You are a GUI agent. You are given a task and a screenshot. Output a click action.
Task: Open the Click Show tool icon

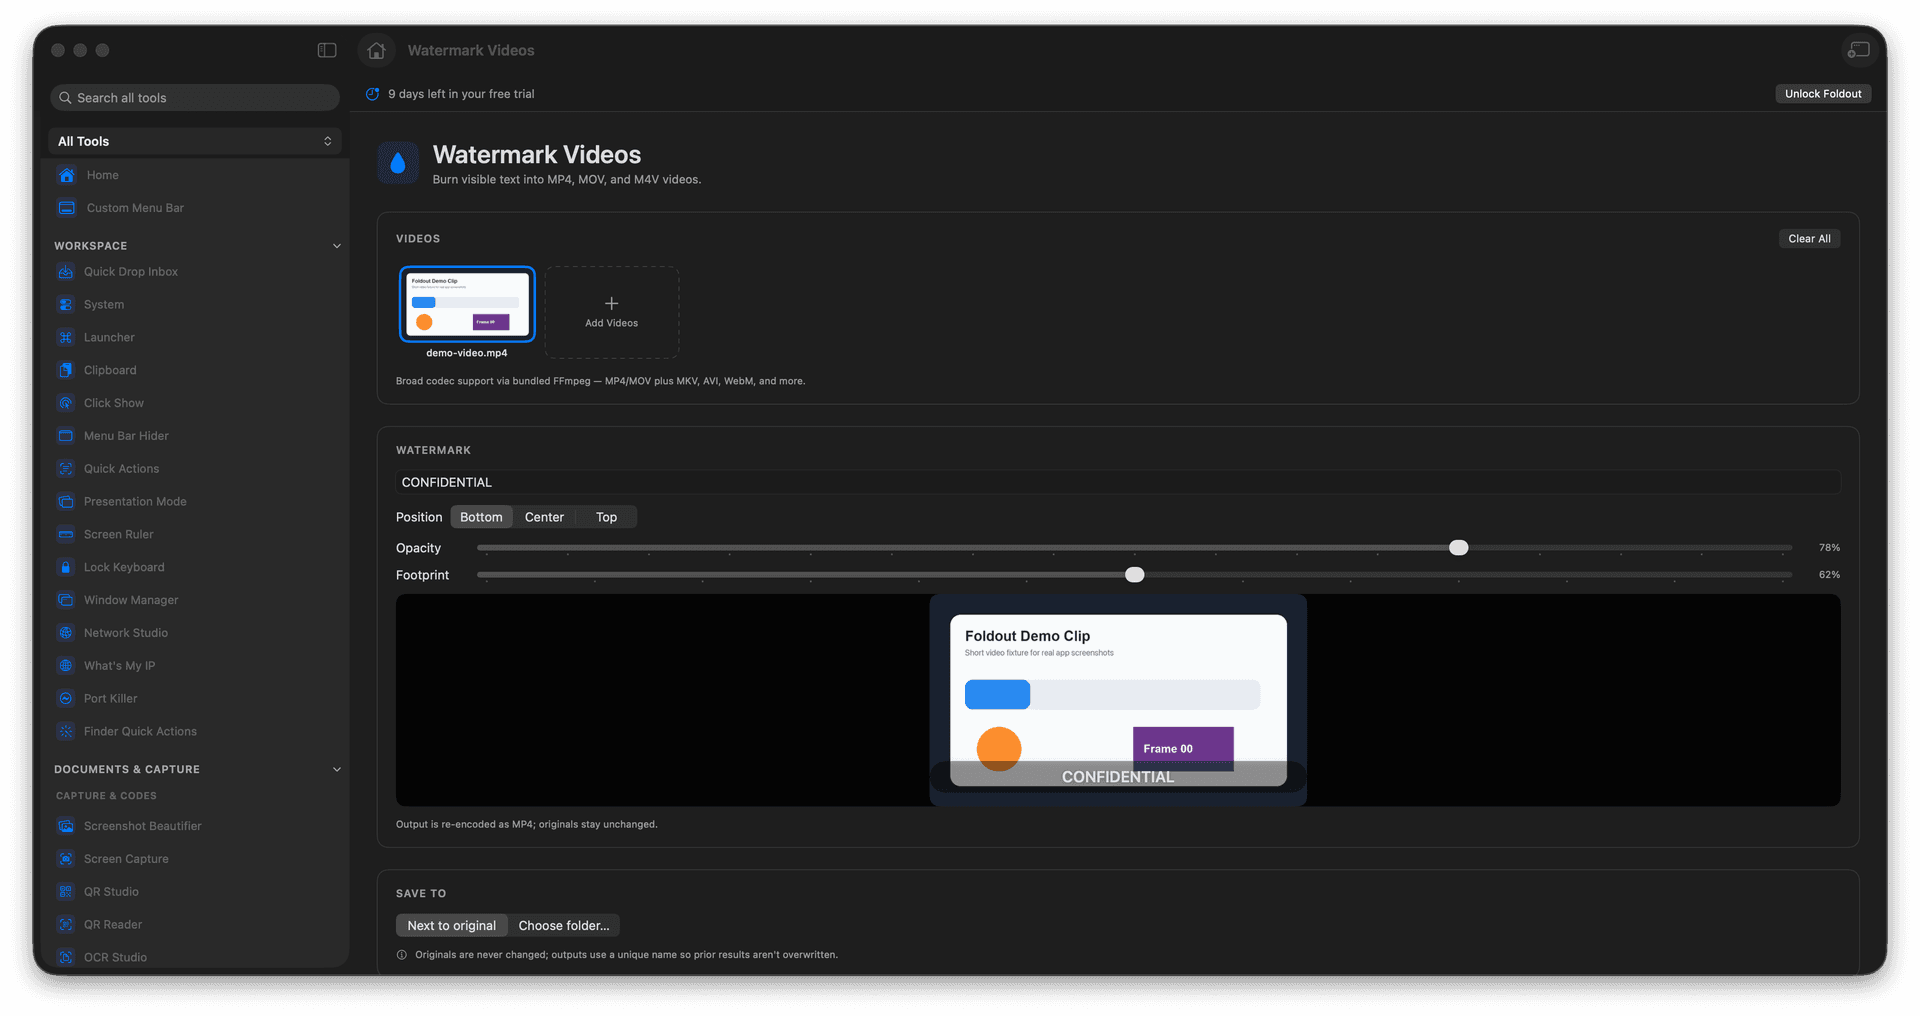coord(66,403)
